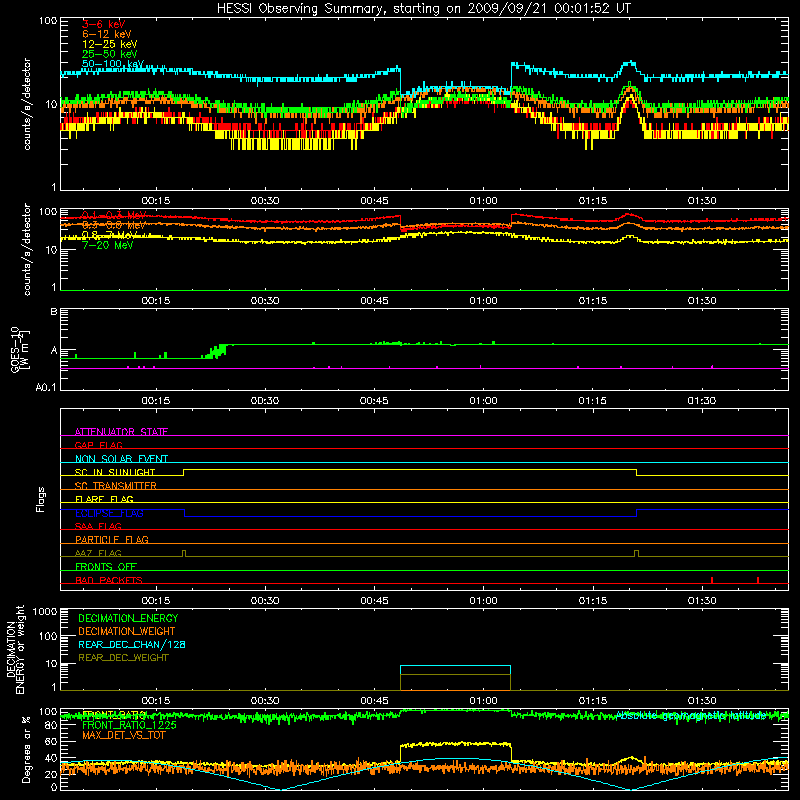Click the PARTICLE_FLAG label
This screenshot has width=800, height=800.
click(112, 539)
